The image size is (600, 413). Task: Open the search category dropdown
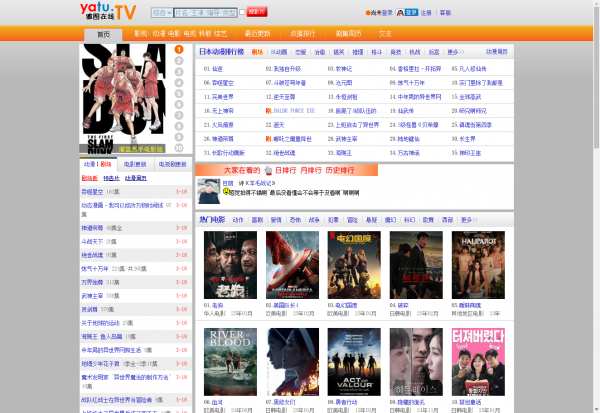[161, 13]
